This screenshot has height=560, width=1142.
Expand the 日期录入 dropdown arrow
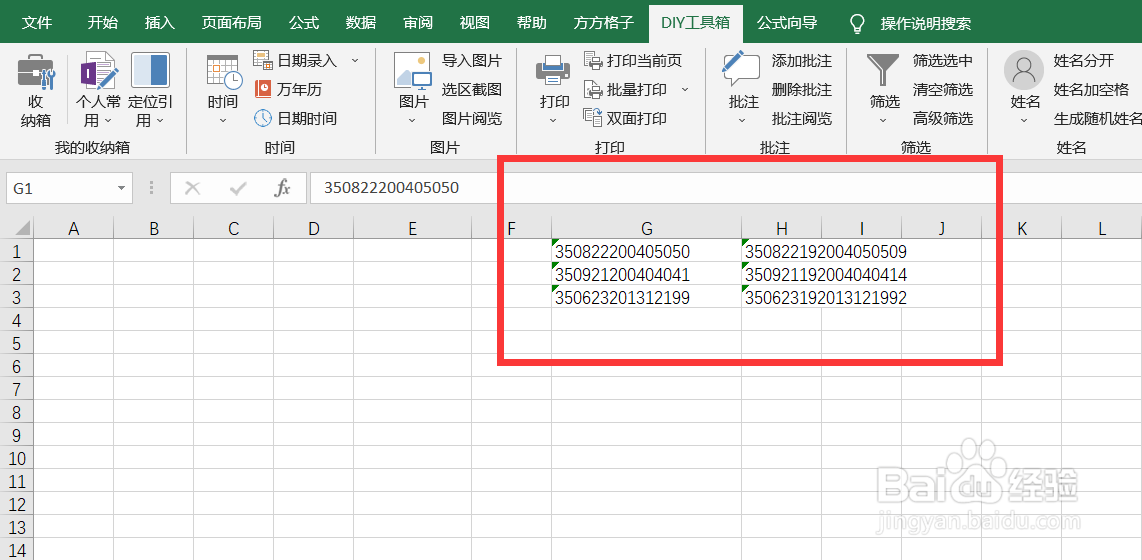pyautogui.click(x=355, y=60)
